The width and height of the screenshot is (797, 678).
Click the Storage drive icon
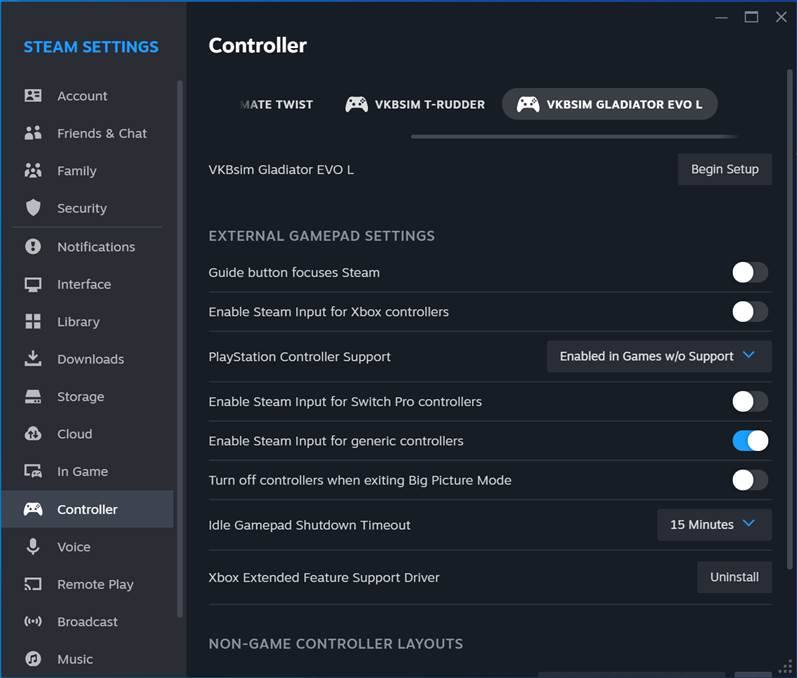tap(33, 396)
